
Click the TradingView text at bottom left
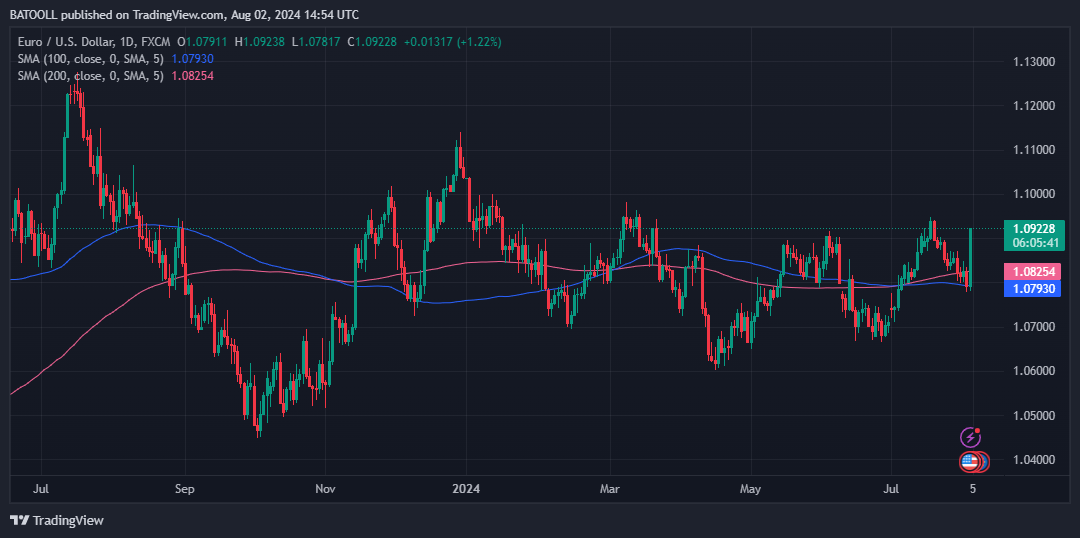click(x=68, y=521)
